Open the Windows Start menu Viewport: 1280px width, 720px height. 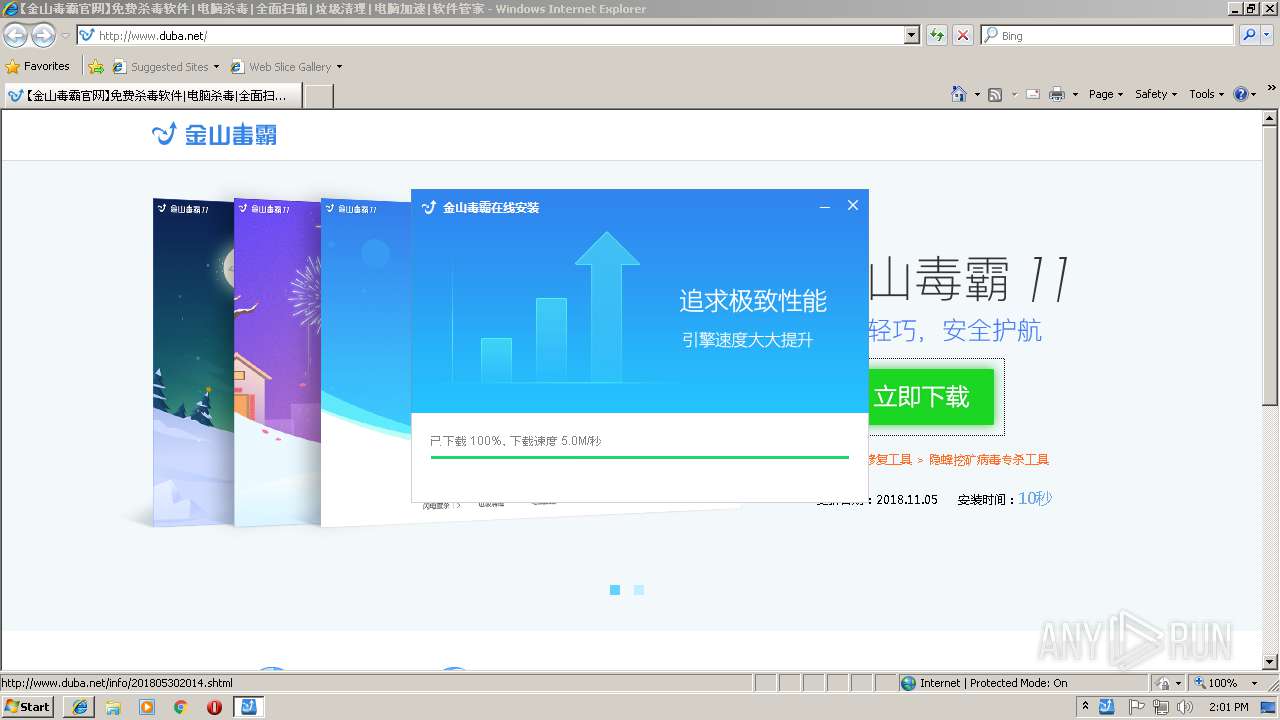28,707
